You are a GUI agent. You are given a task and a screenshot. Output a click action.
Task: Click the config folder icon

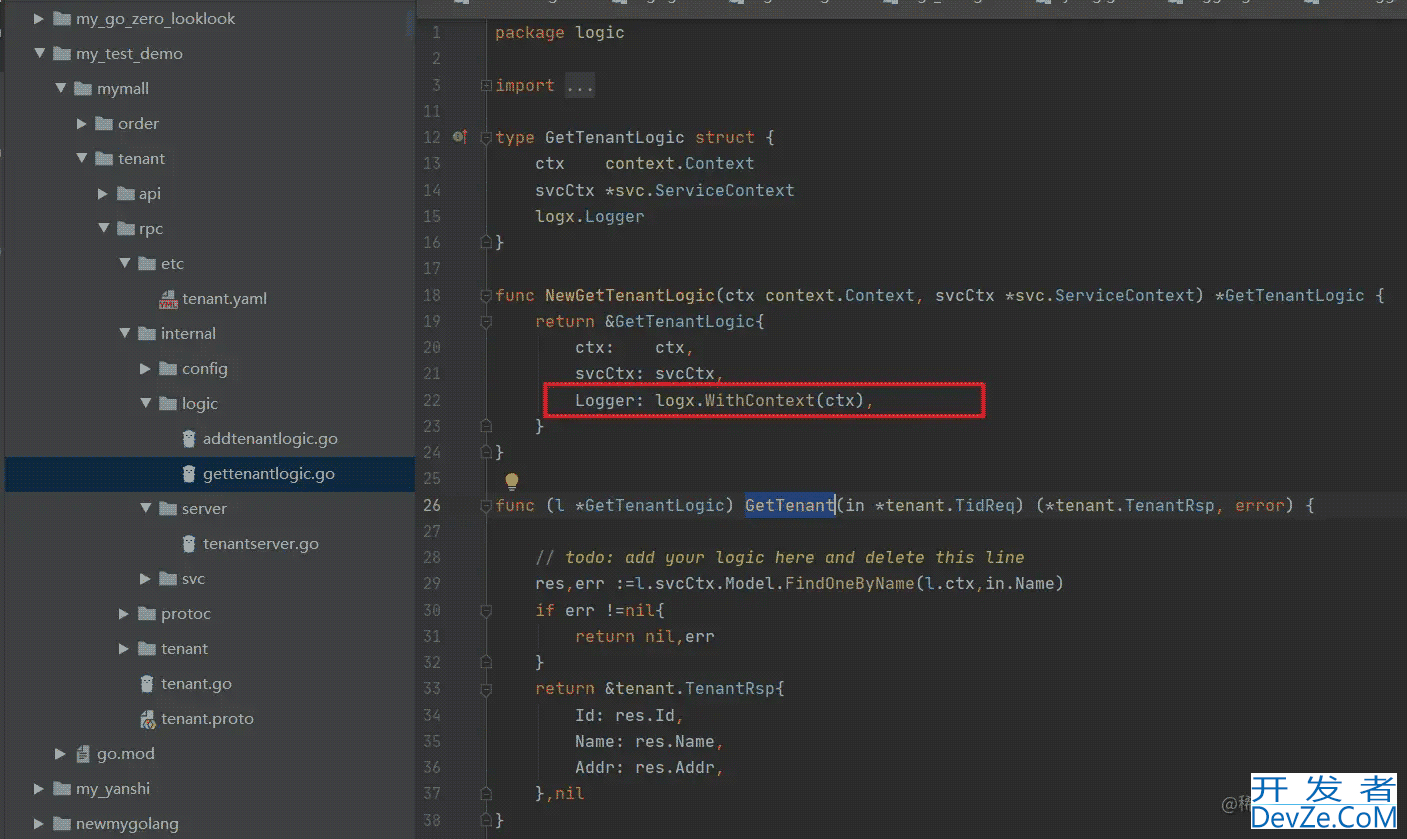167,369
